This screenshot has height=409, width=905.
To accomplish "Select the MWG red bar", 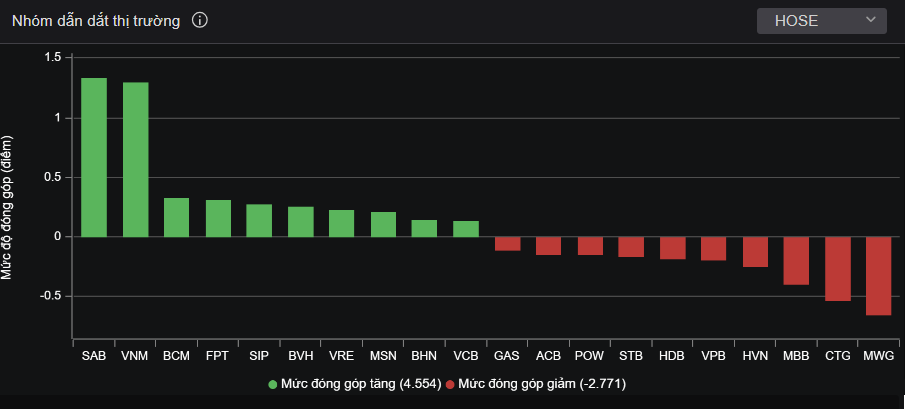I will [878, 276].
